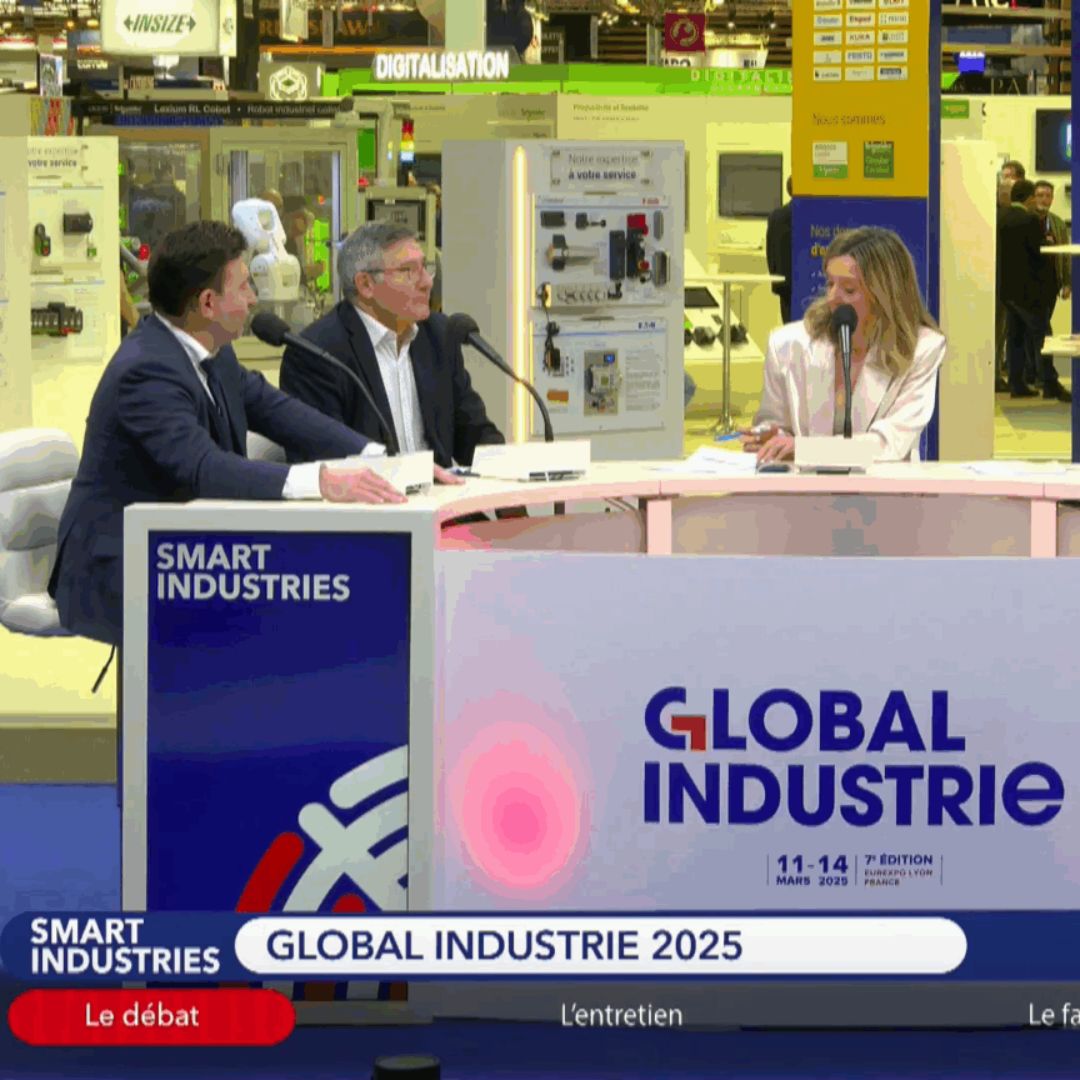Click the INSIZE sign in the background
The image size is (1080, 1080).
click(x=159, y=24)
